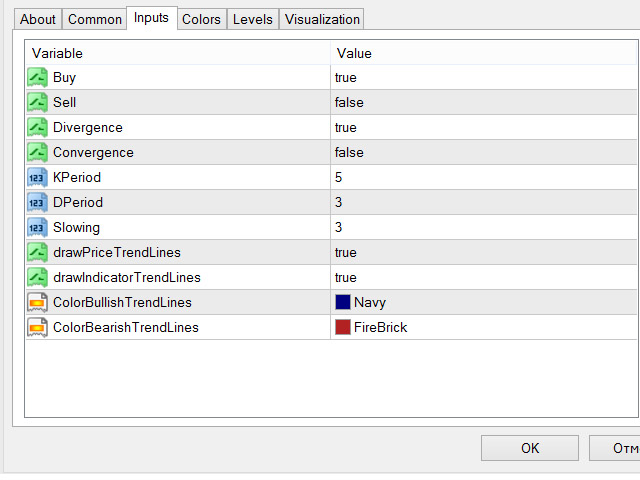Click the Slowing integer type icon
The width and height of the screenshot is (640, 480).
[37, 227]
